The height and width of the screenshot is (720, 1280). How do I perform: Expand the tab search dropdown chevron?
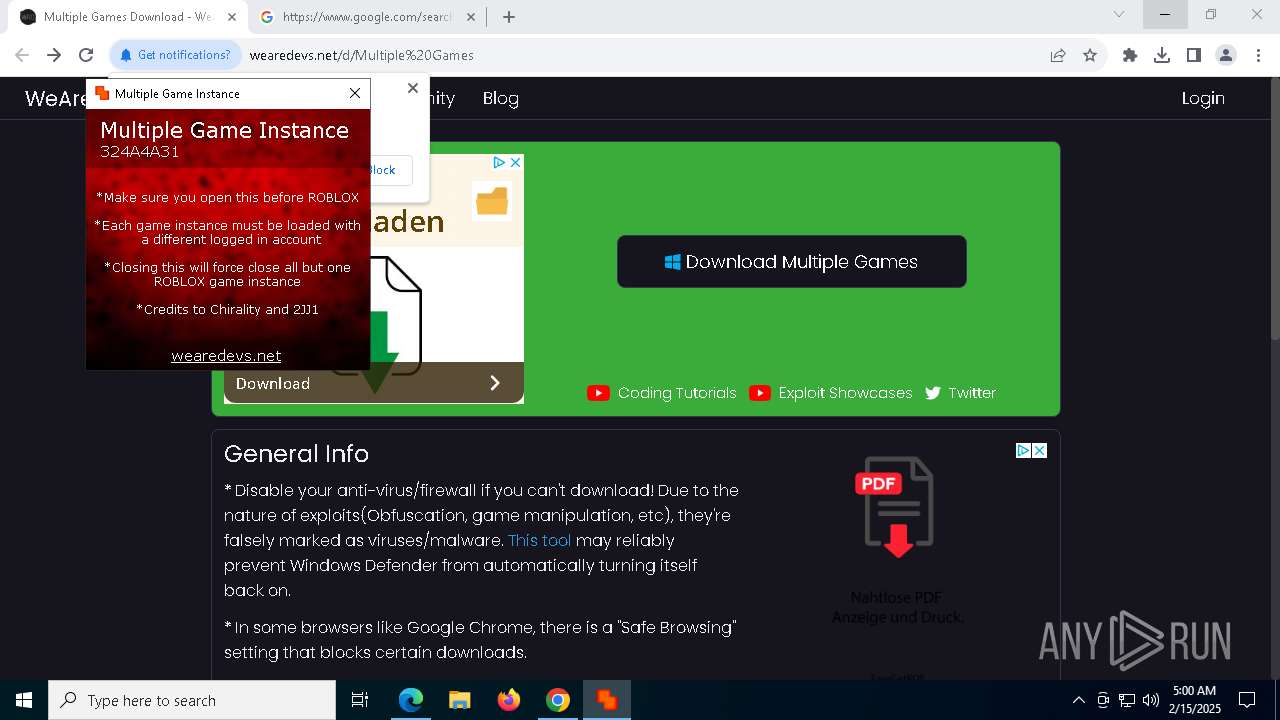click(1119, 14)
